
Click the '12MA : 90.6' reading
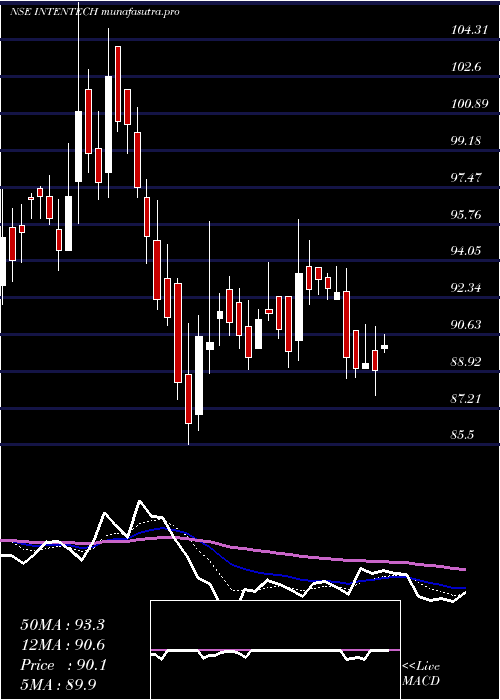pos(62,646)
